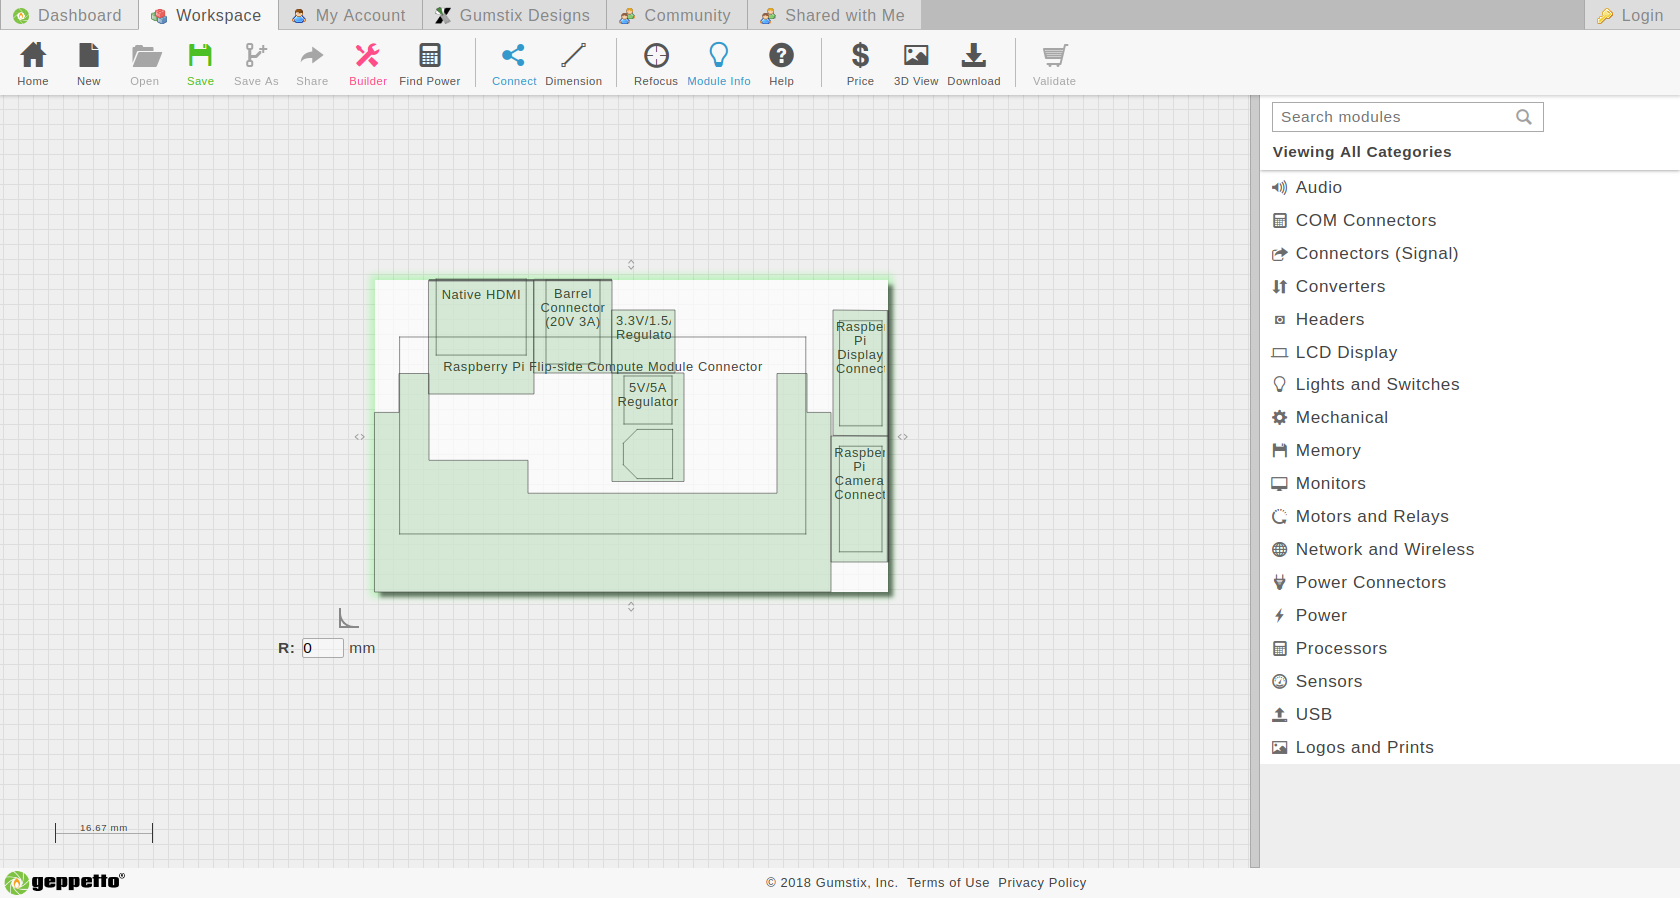
Task: Click the board top edge resize handle
Action: pos(631,265)
